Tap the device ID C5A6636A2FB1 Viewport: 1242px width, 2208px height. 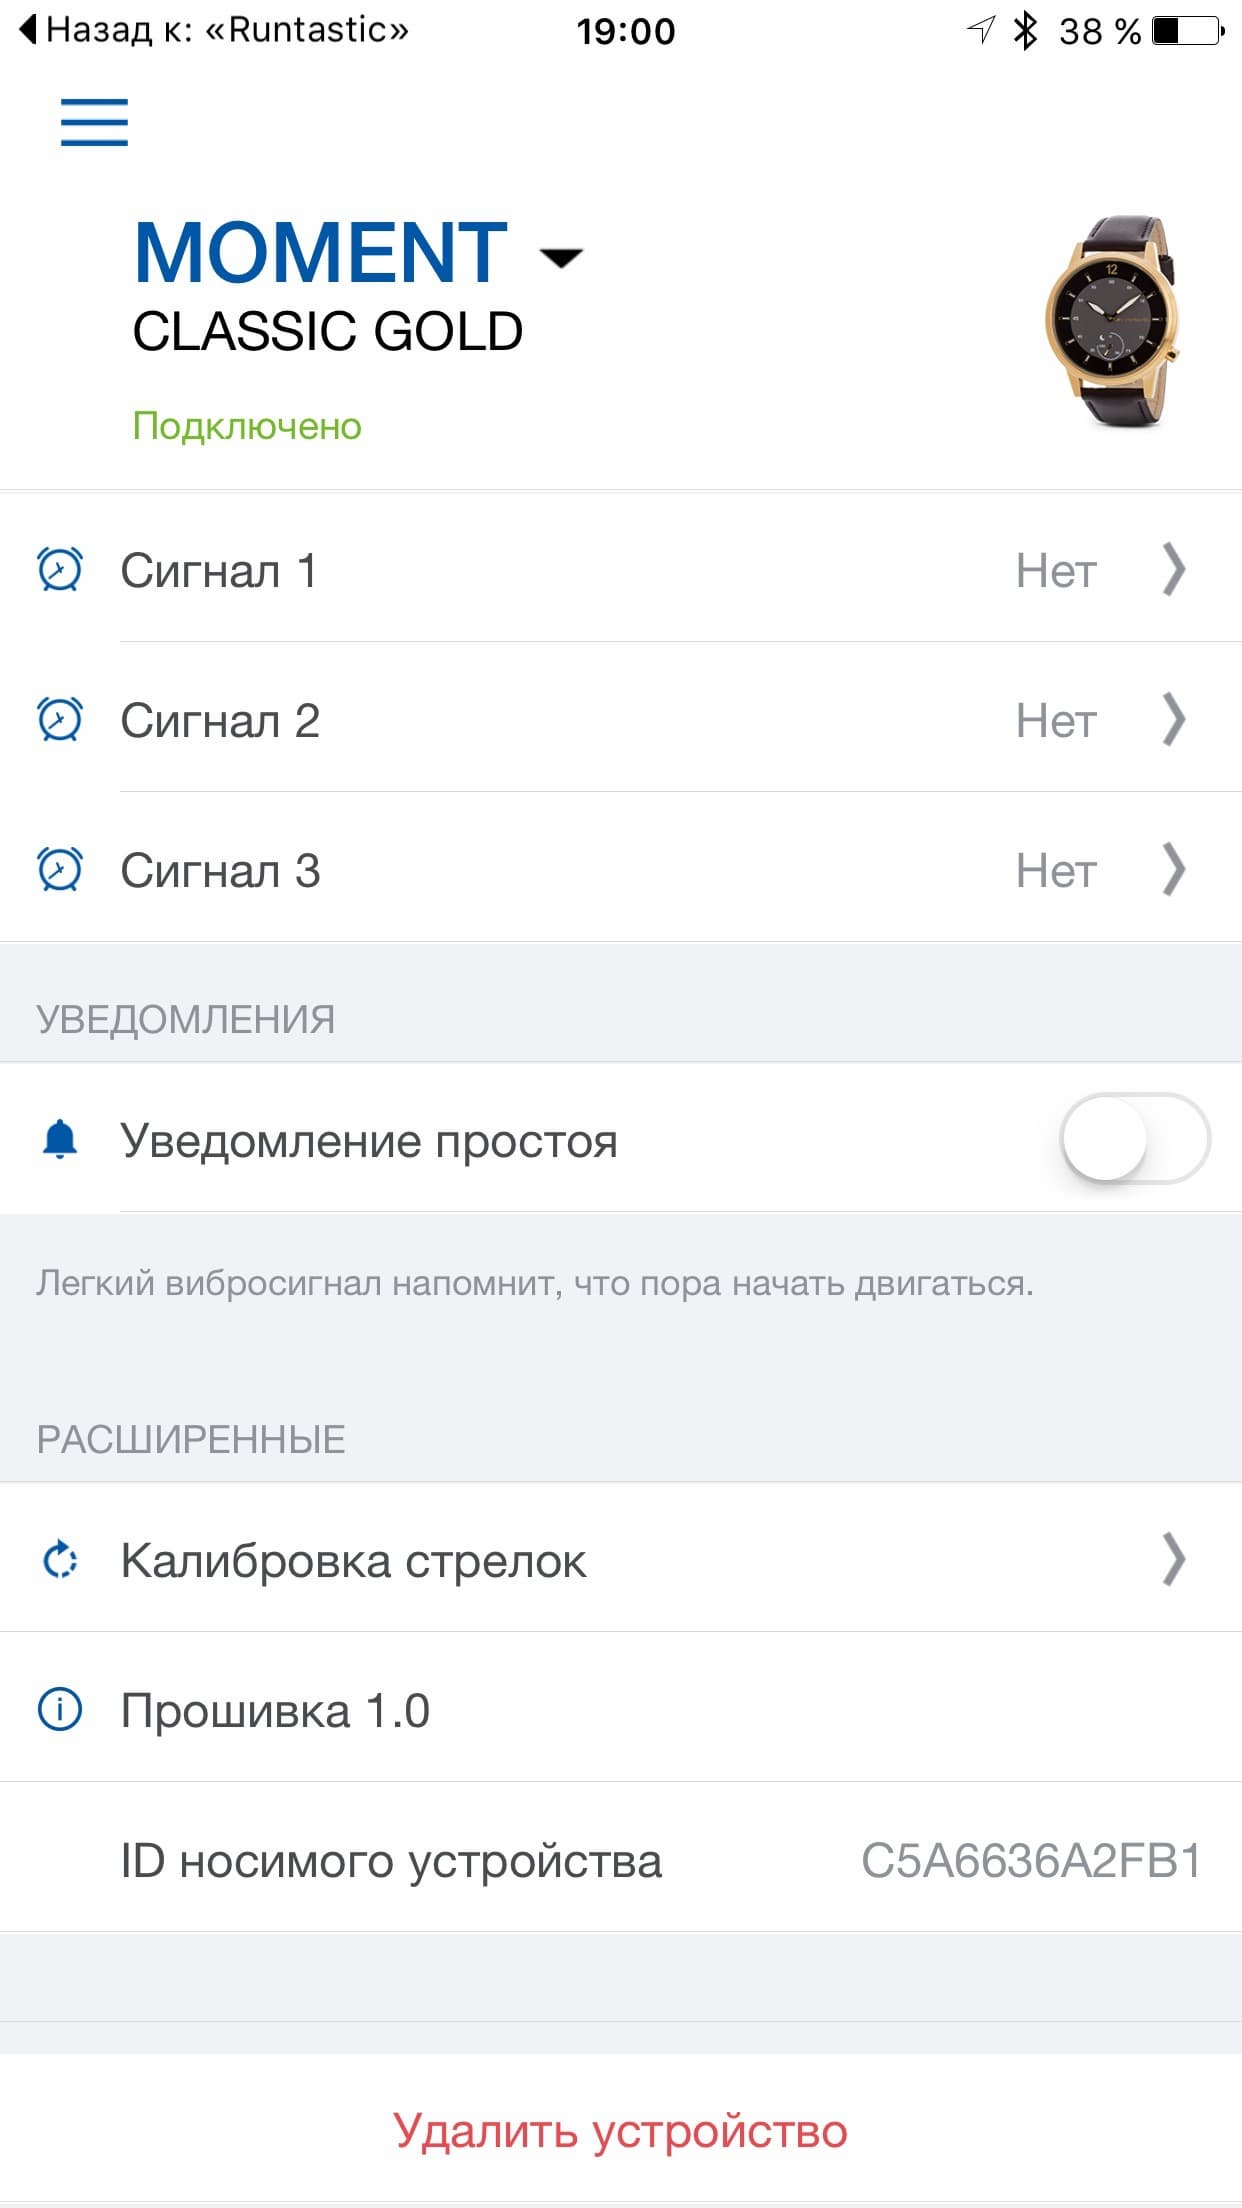(x=1030, y=1861)
